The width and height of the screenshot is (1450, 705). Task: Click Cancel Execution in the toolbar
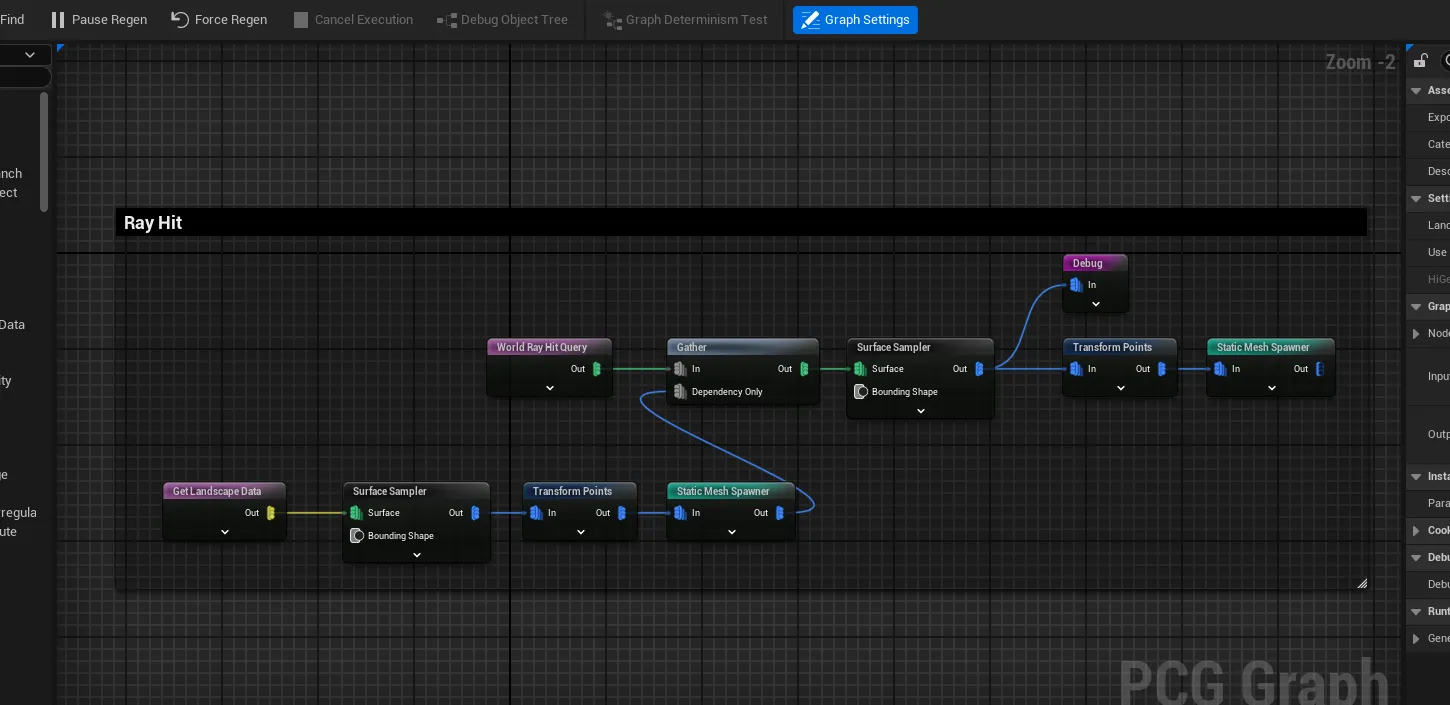[353, 20]
